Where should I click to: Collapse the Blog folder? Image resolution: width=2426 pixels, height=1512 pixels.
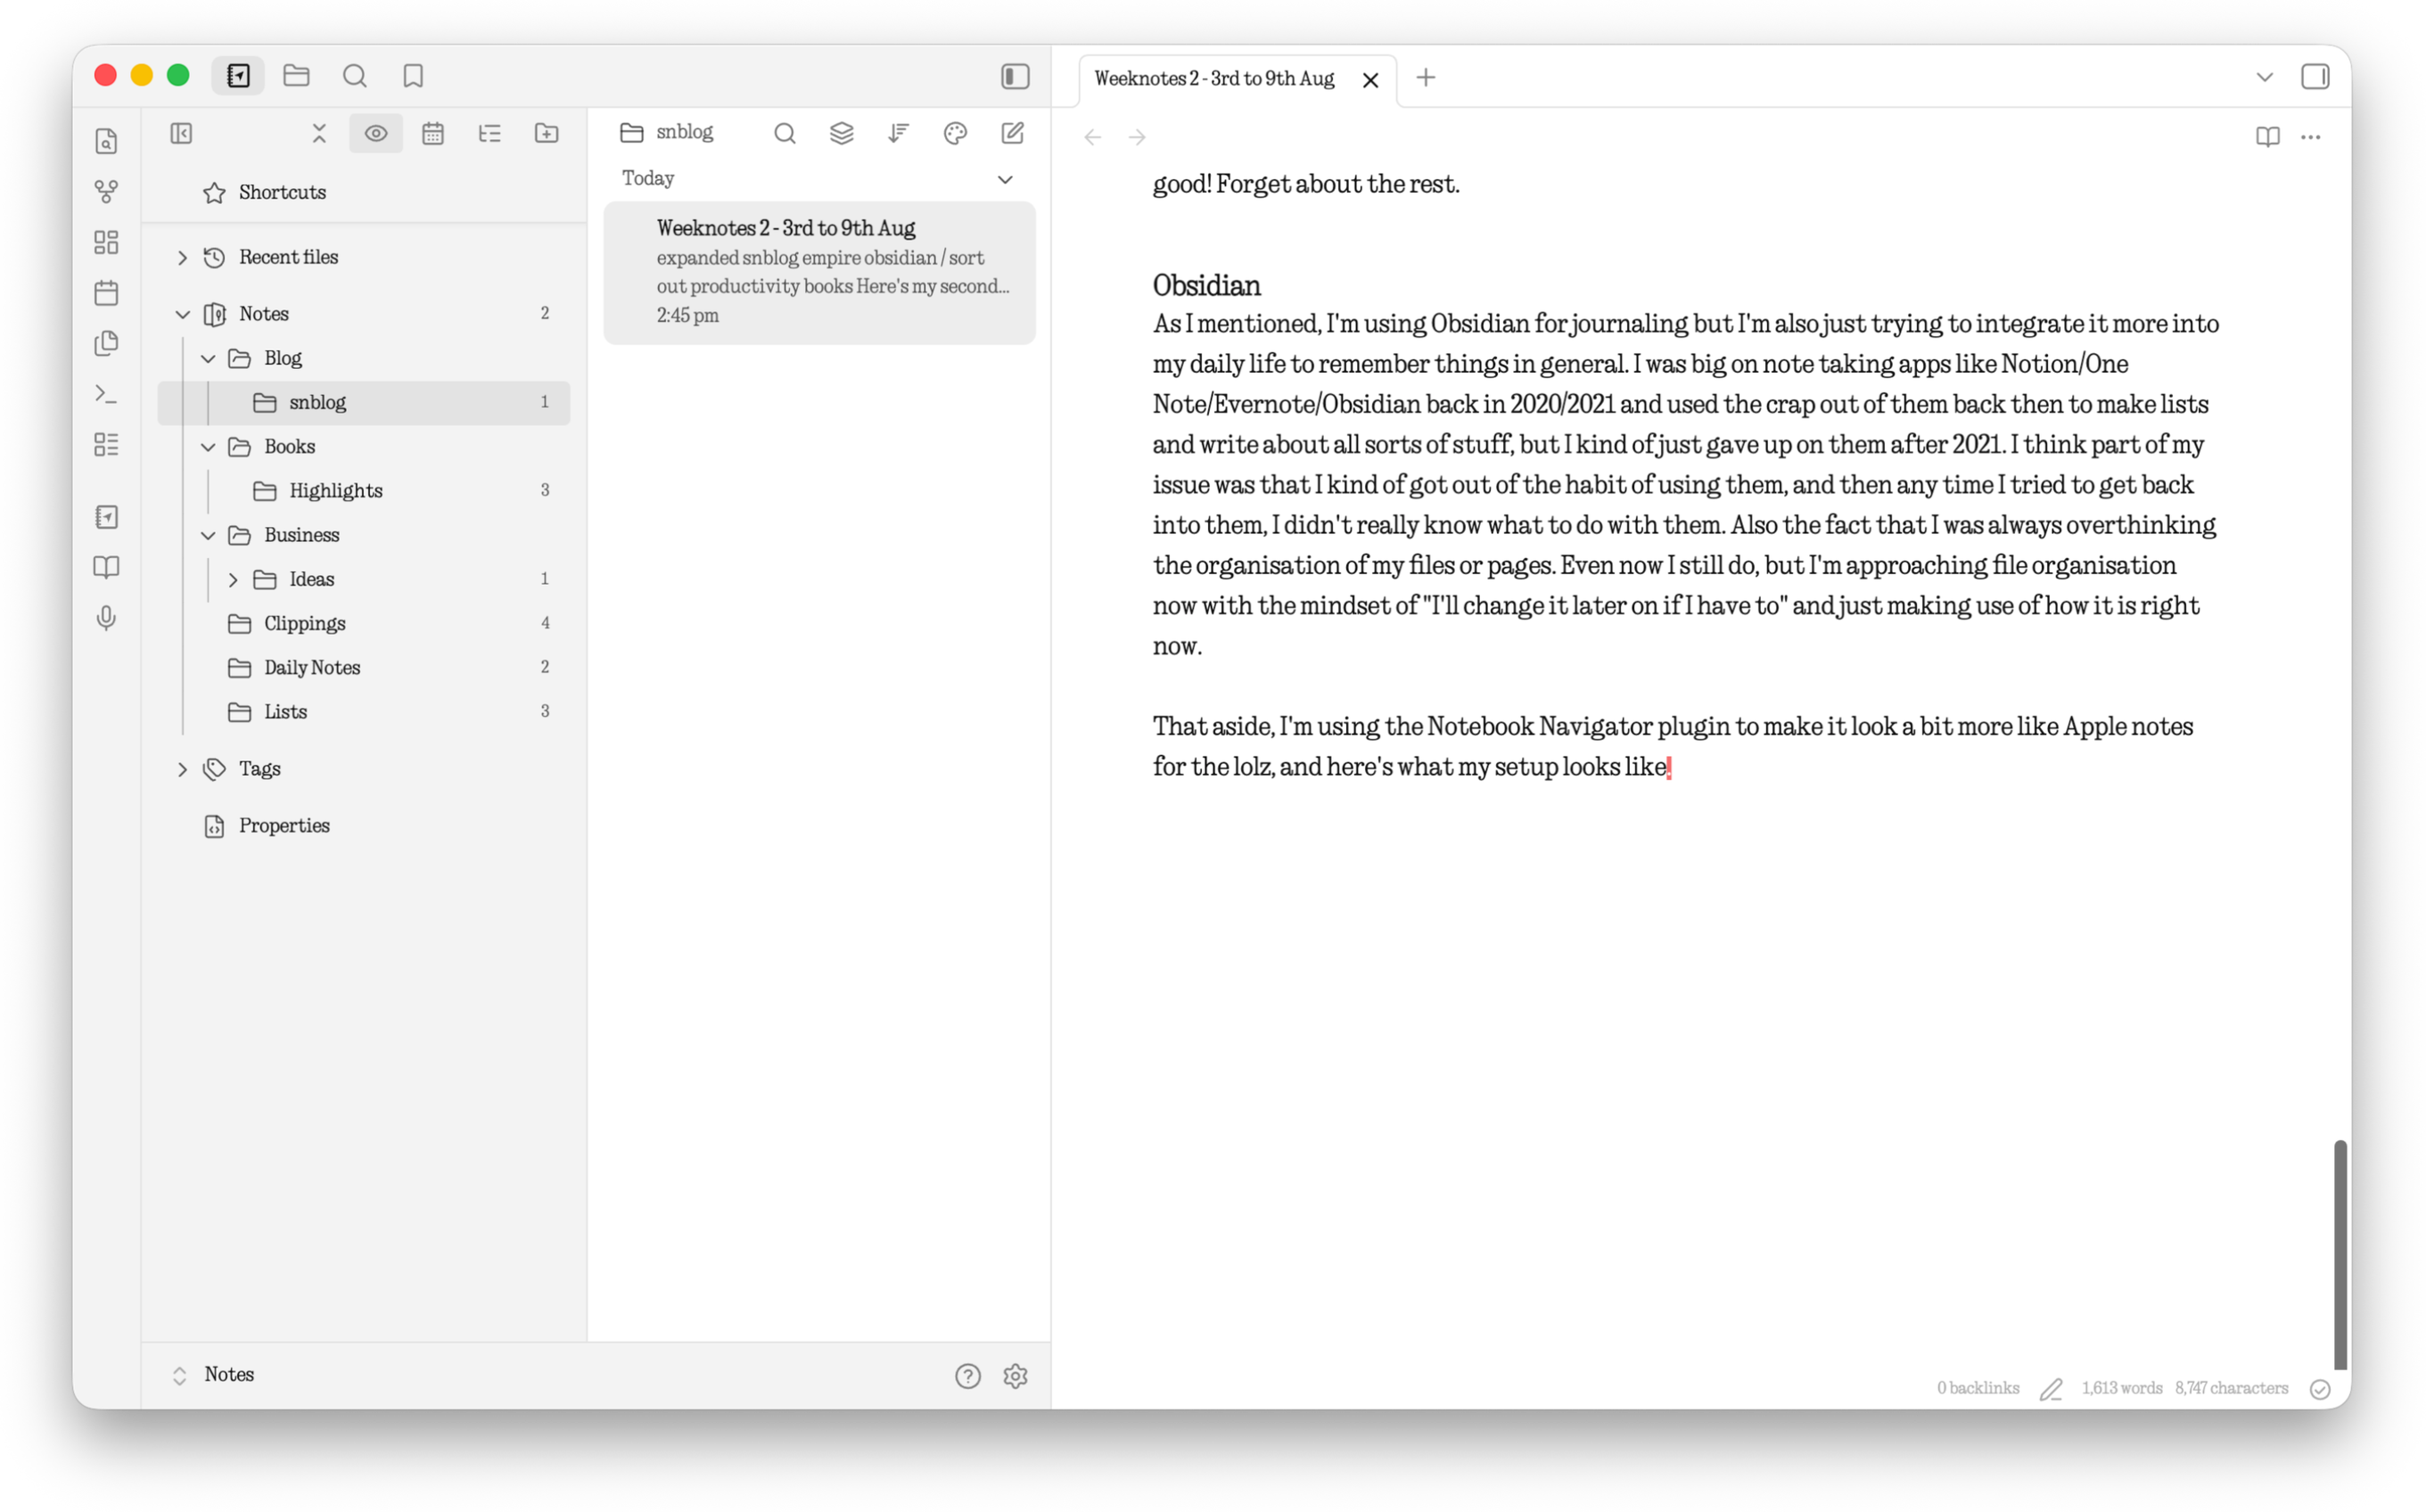pos(208,359)
